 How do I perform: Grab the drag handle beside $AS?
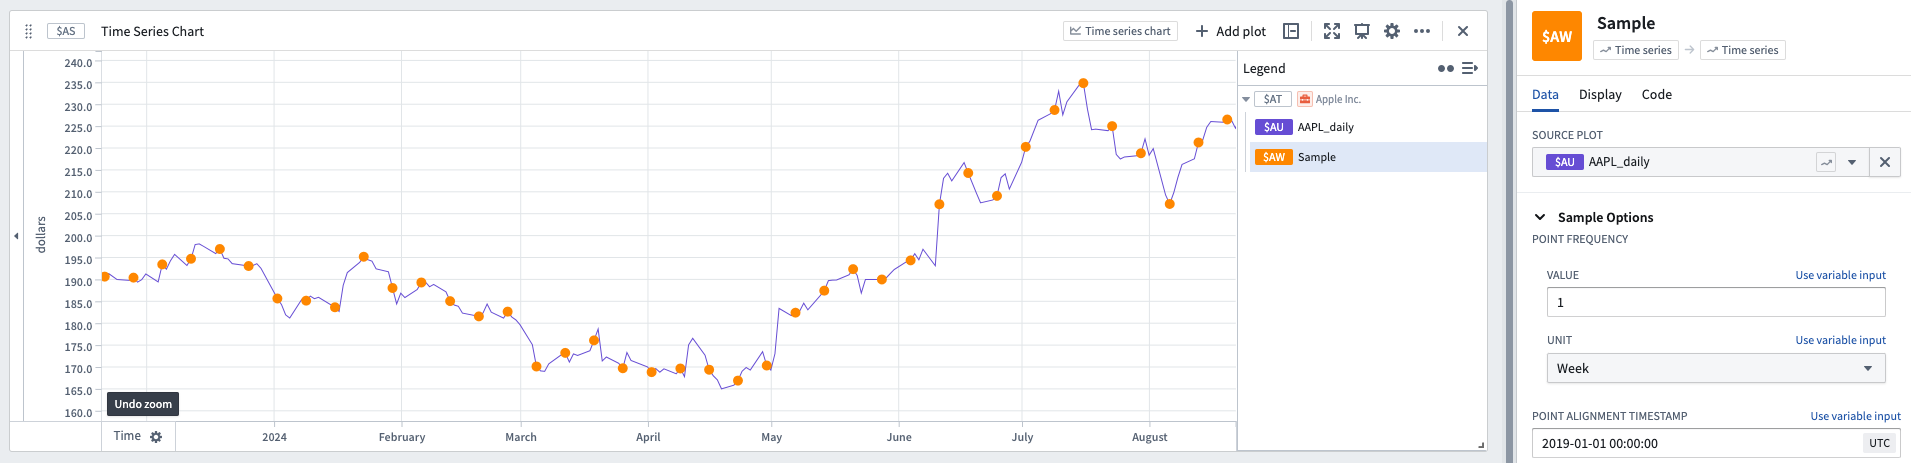pyautogui.click(x=28, y=31)
